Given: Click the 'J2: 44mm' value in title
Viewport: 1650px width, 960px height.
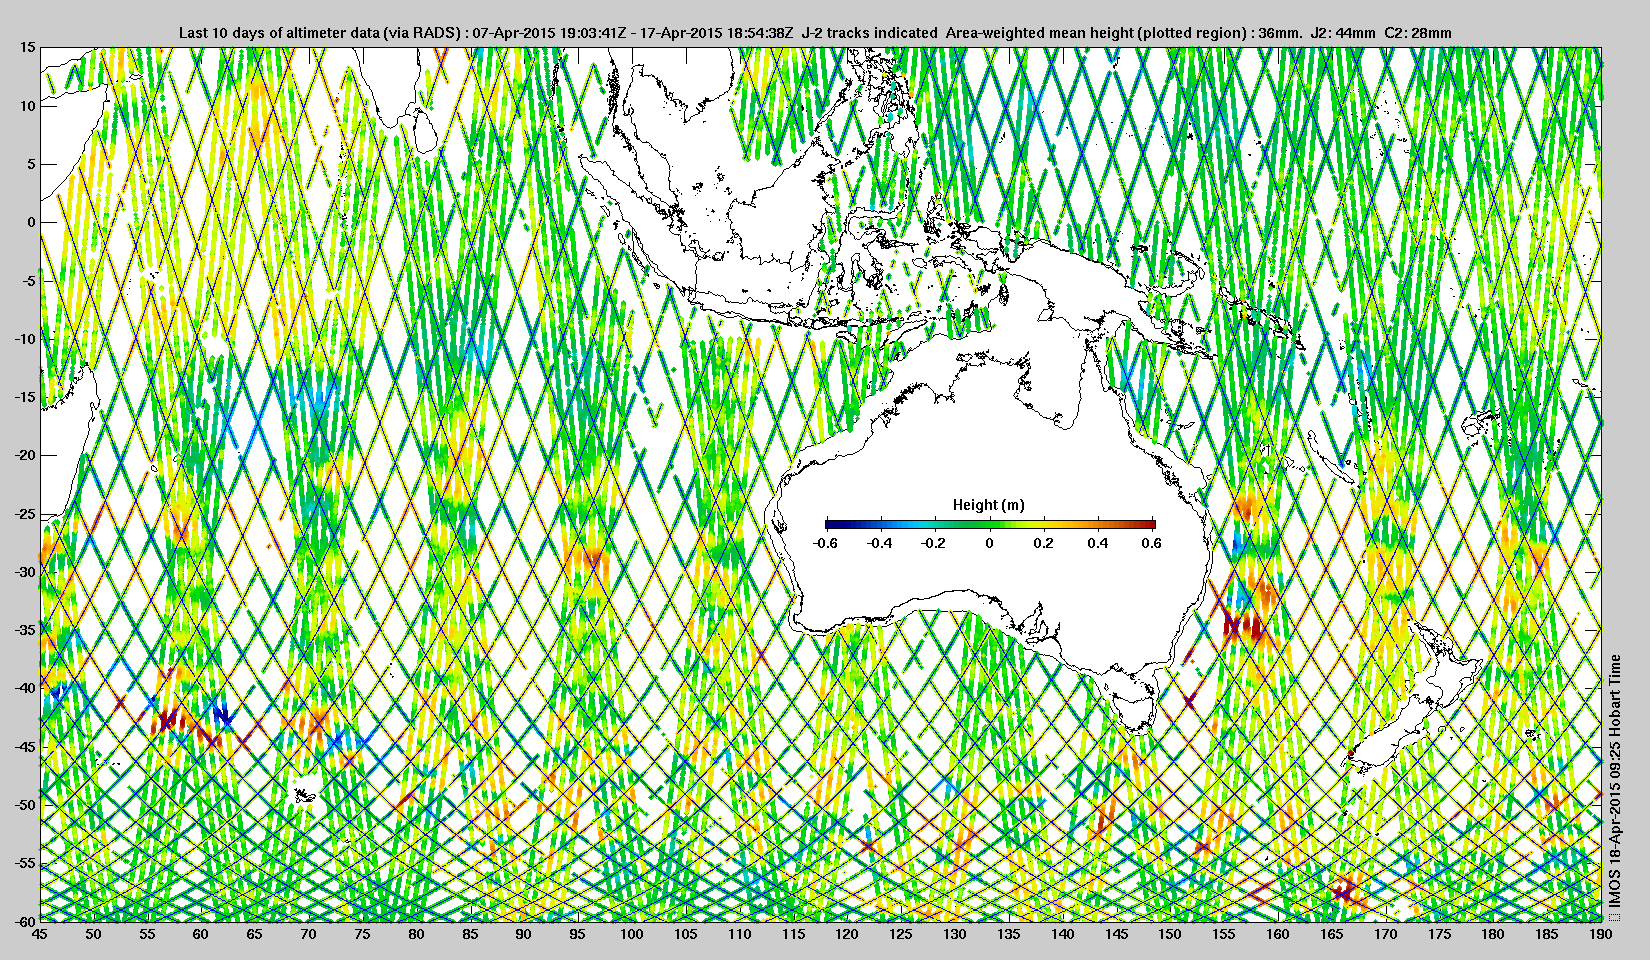Looking at the screenshot, I should pyautogui.click(x=1343, y=33).
